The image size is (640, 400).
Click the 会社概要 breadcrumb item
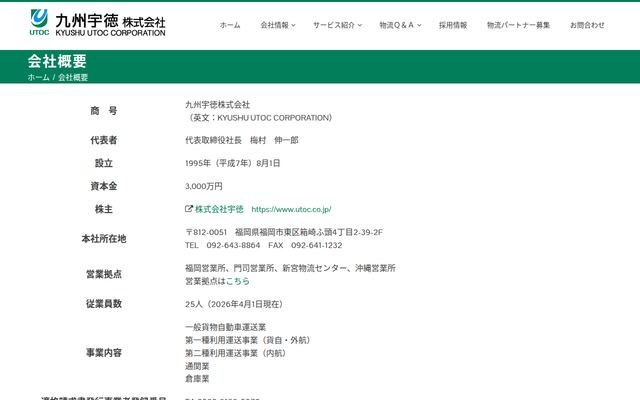tap(73, 77)
